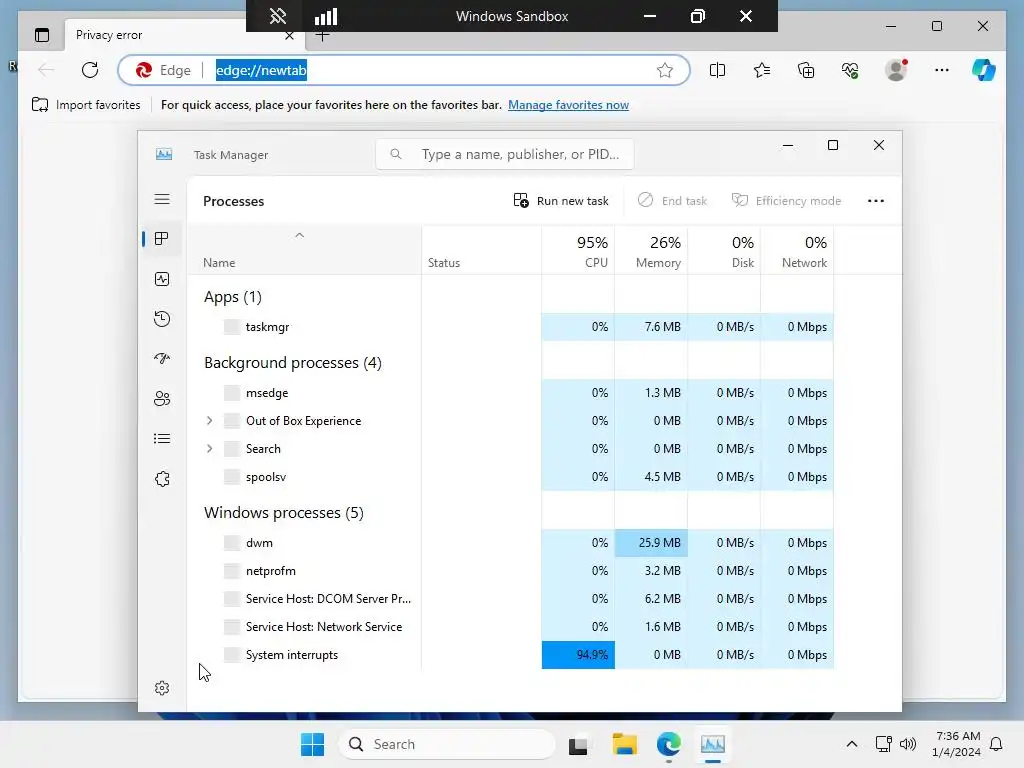Open the Services page icon

(162, 479)
